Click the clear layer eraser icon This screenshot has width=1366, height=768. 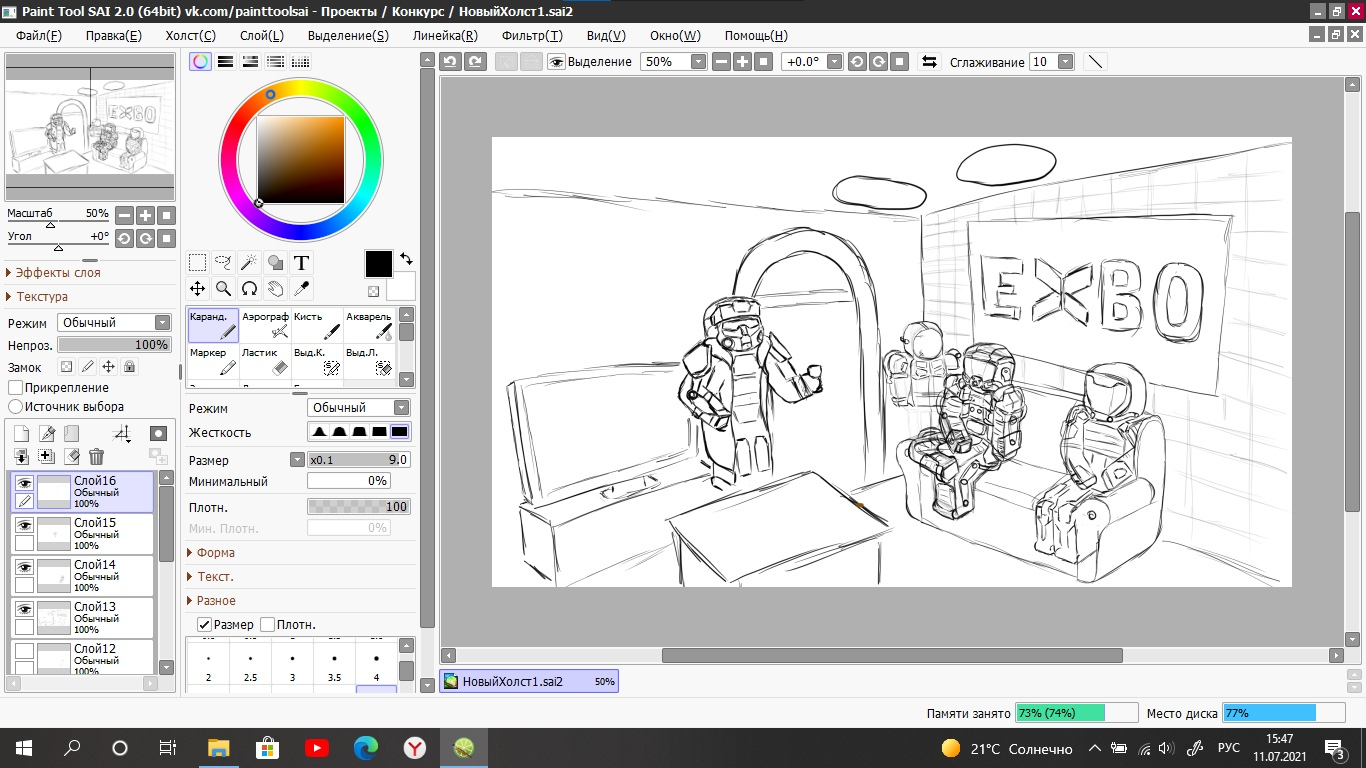tap(71, 457)
